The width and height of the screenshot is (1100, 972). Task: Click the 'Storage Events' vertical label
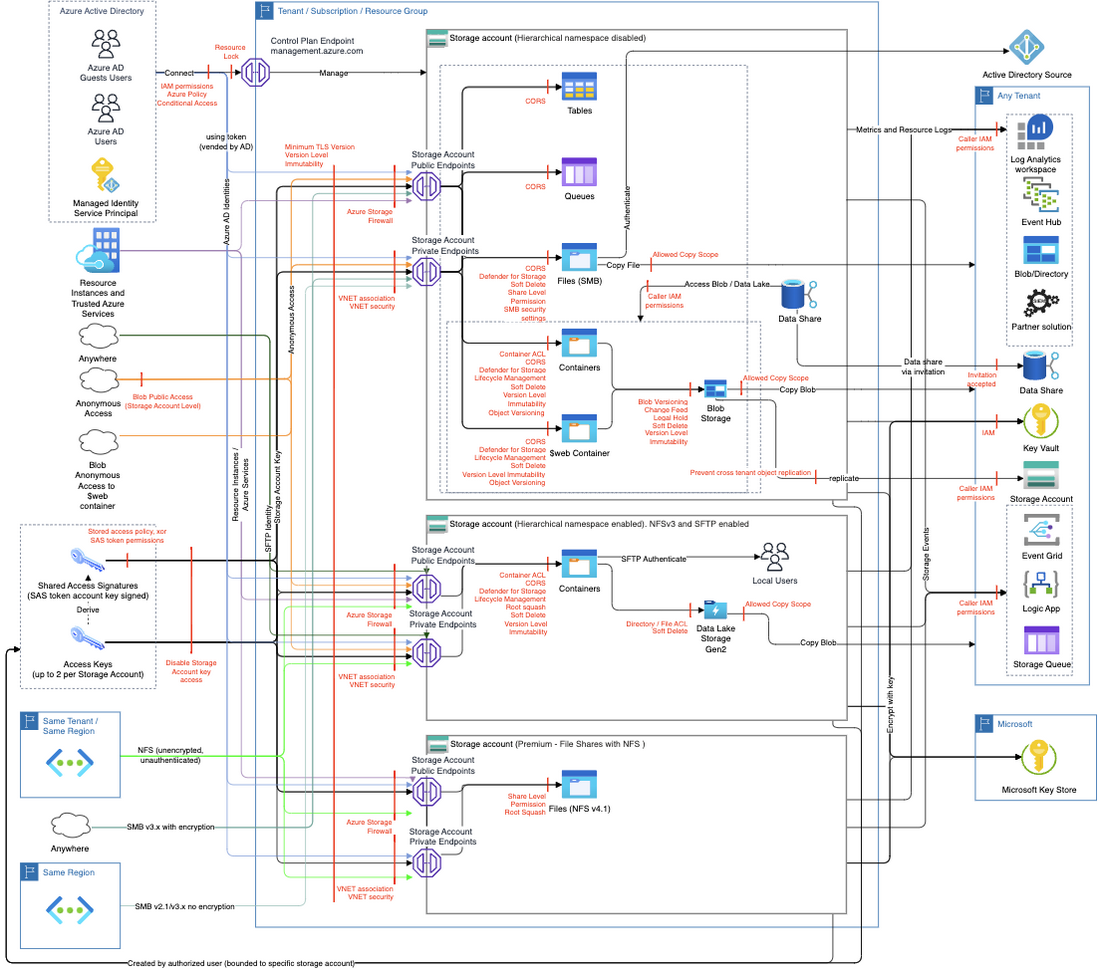pos(925,554)
